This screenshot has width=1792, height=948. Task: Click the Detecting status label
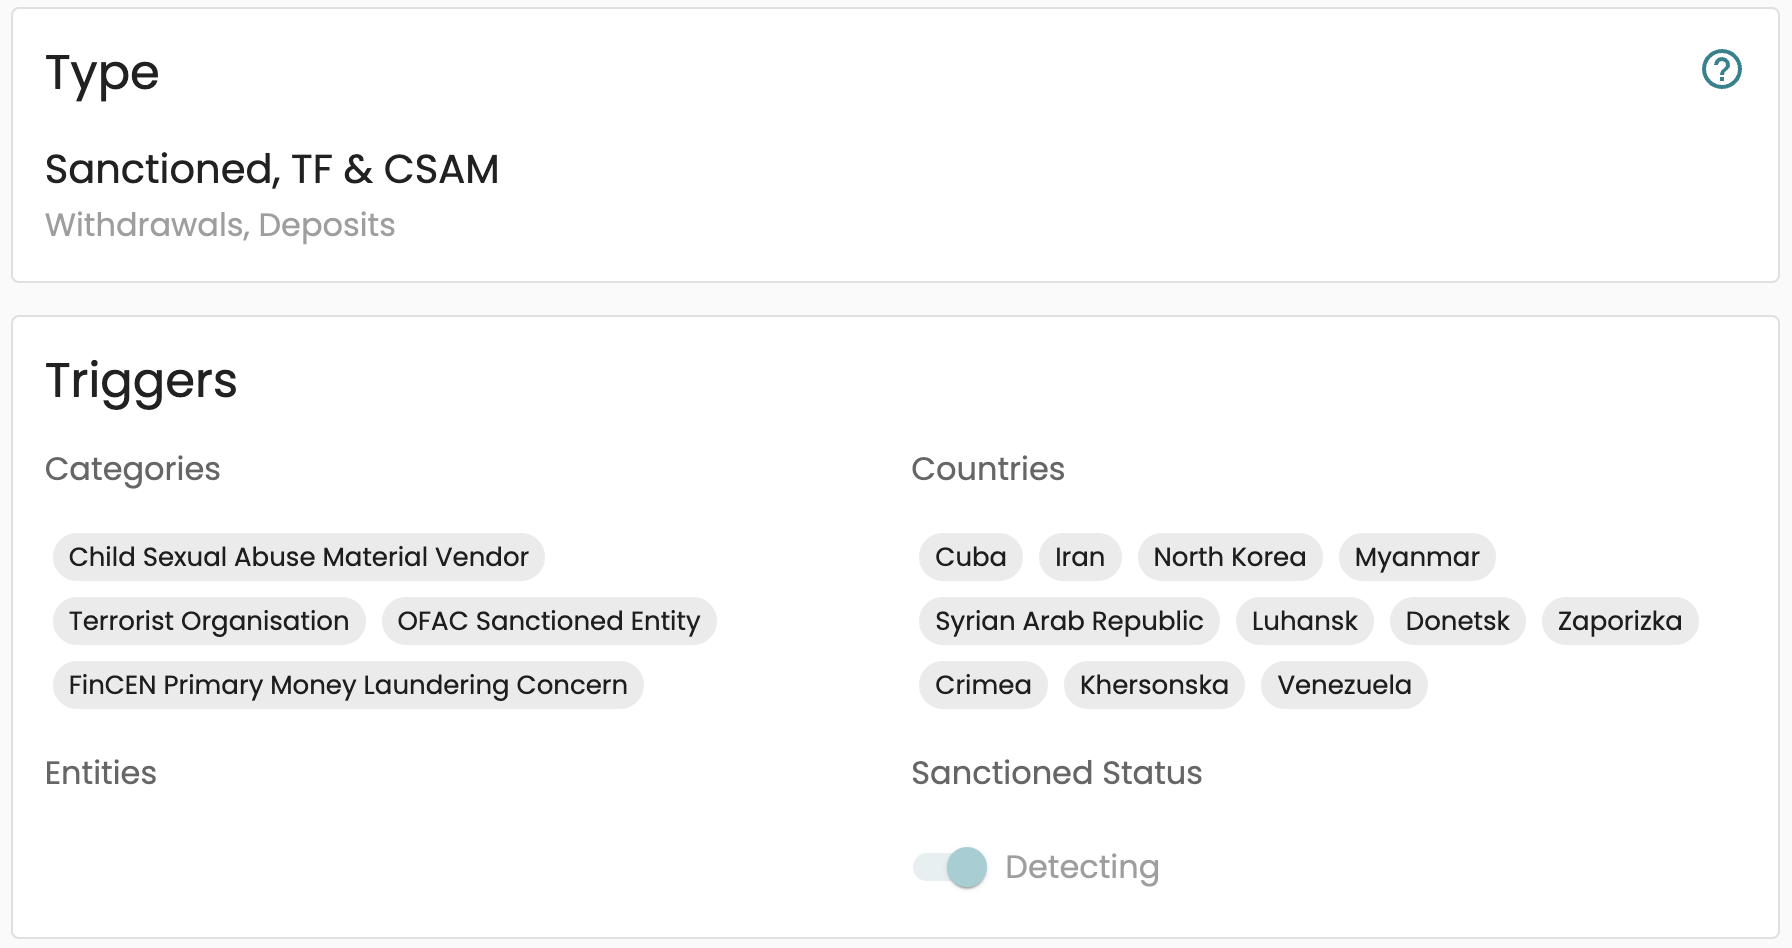point(1082,867)
